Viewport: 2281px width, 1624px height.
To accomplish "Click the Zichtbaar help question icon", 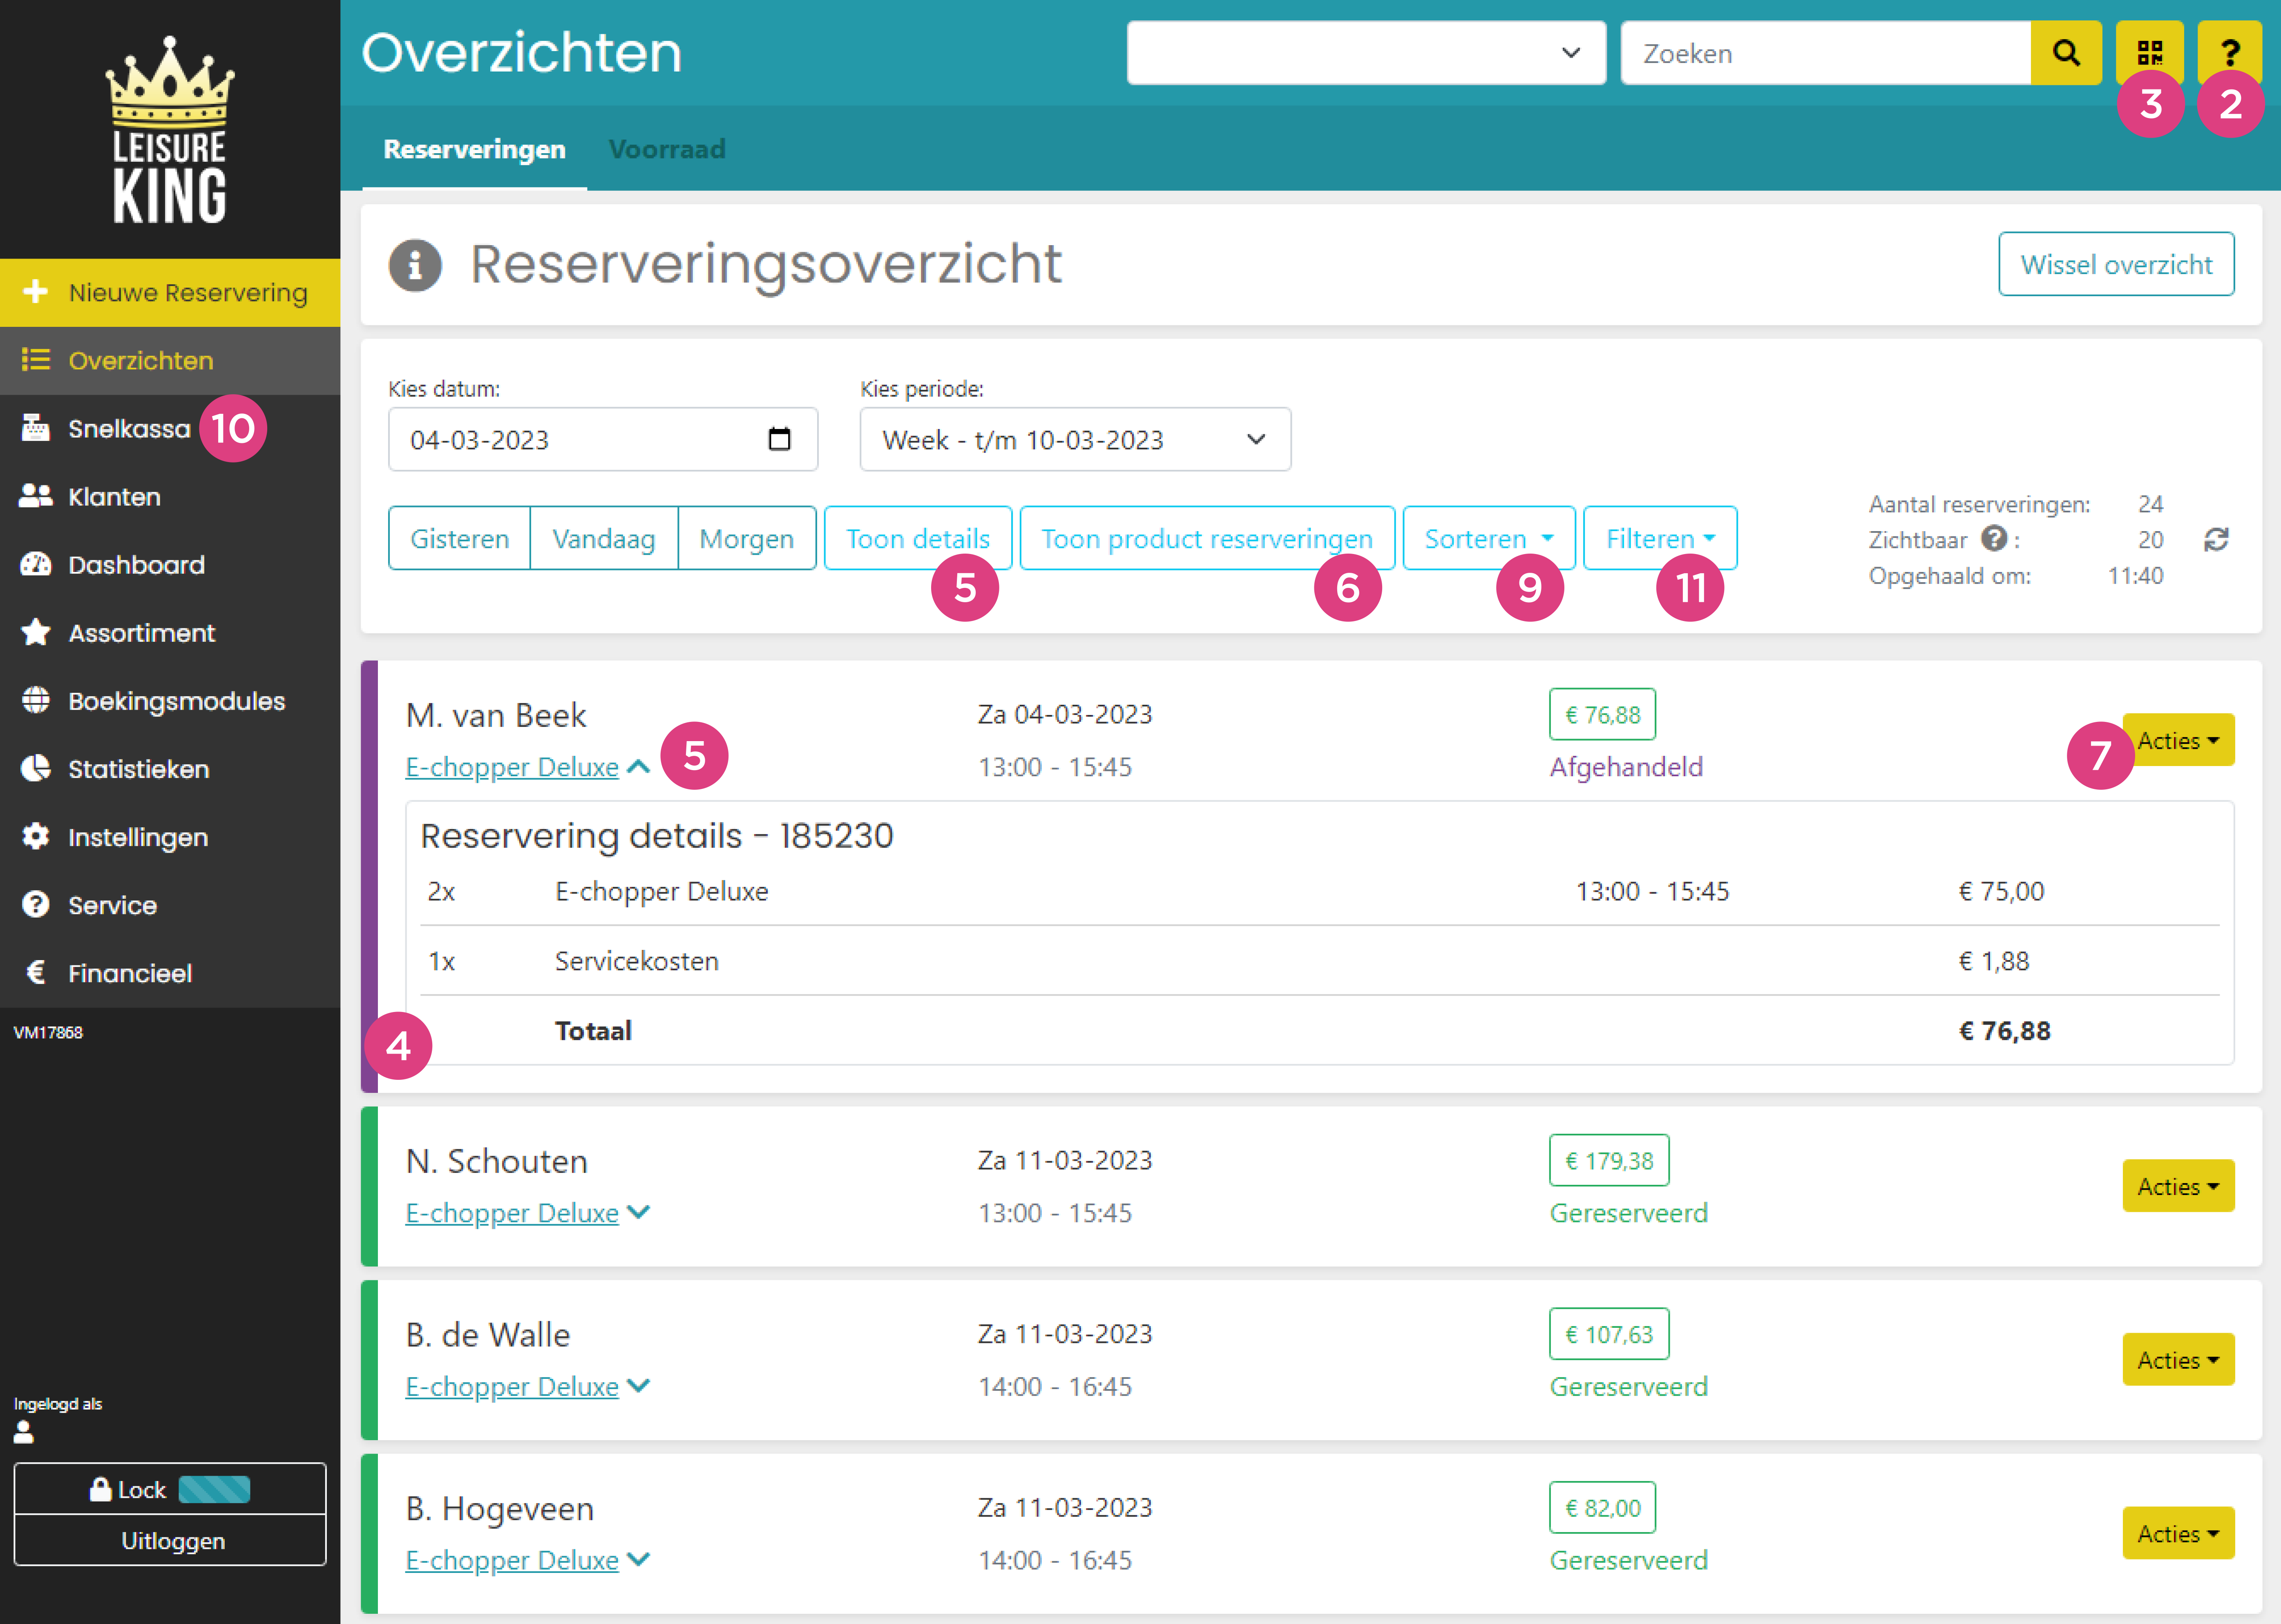I will tap(1994, 539).
